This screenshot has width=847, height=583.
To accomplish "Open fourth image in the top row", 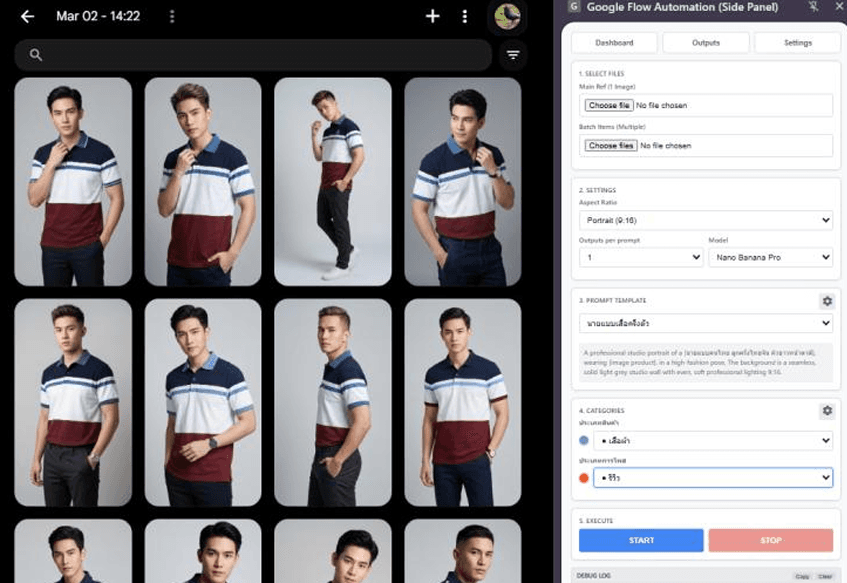I will tap(463, 182).
